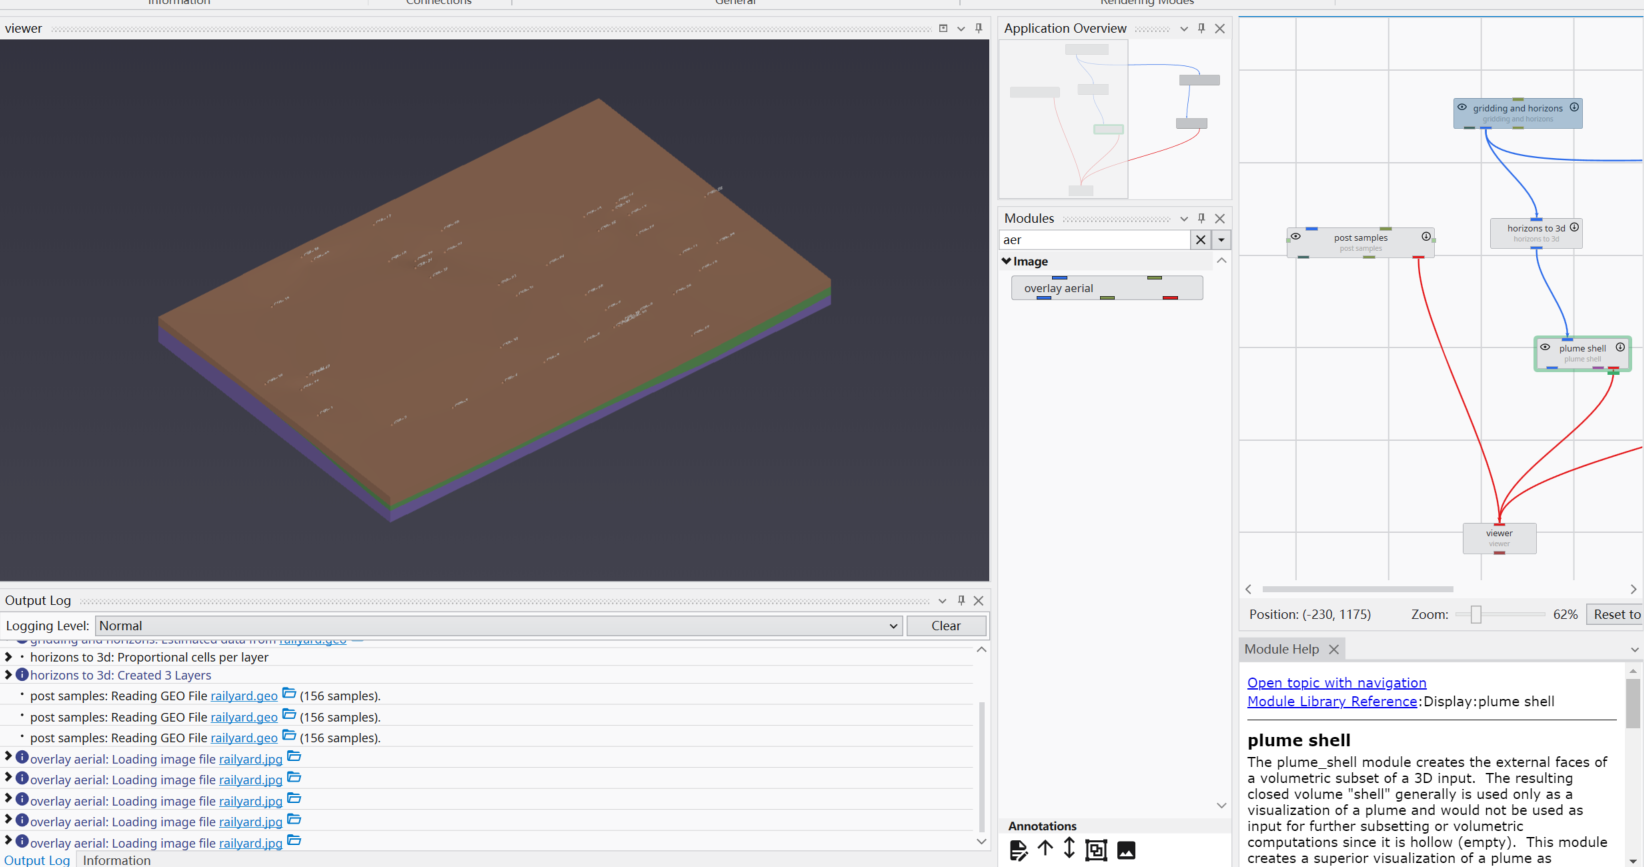The height and width of the screenshot is (867, 1644).
Task: Expand the 'horizons to 3d: Created 3 Layers' entry
Action: (9, 675)
